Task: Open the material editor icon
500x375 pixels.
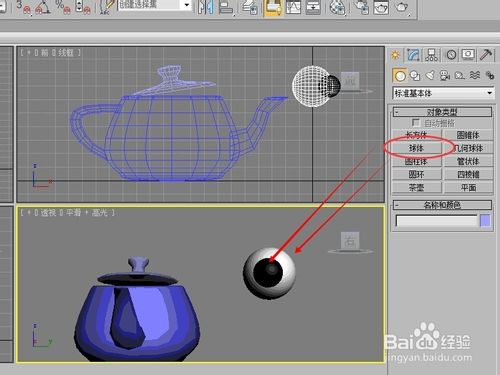Action: [337, 7]
